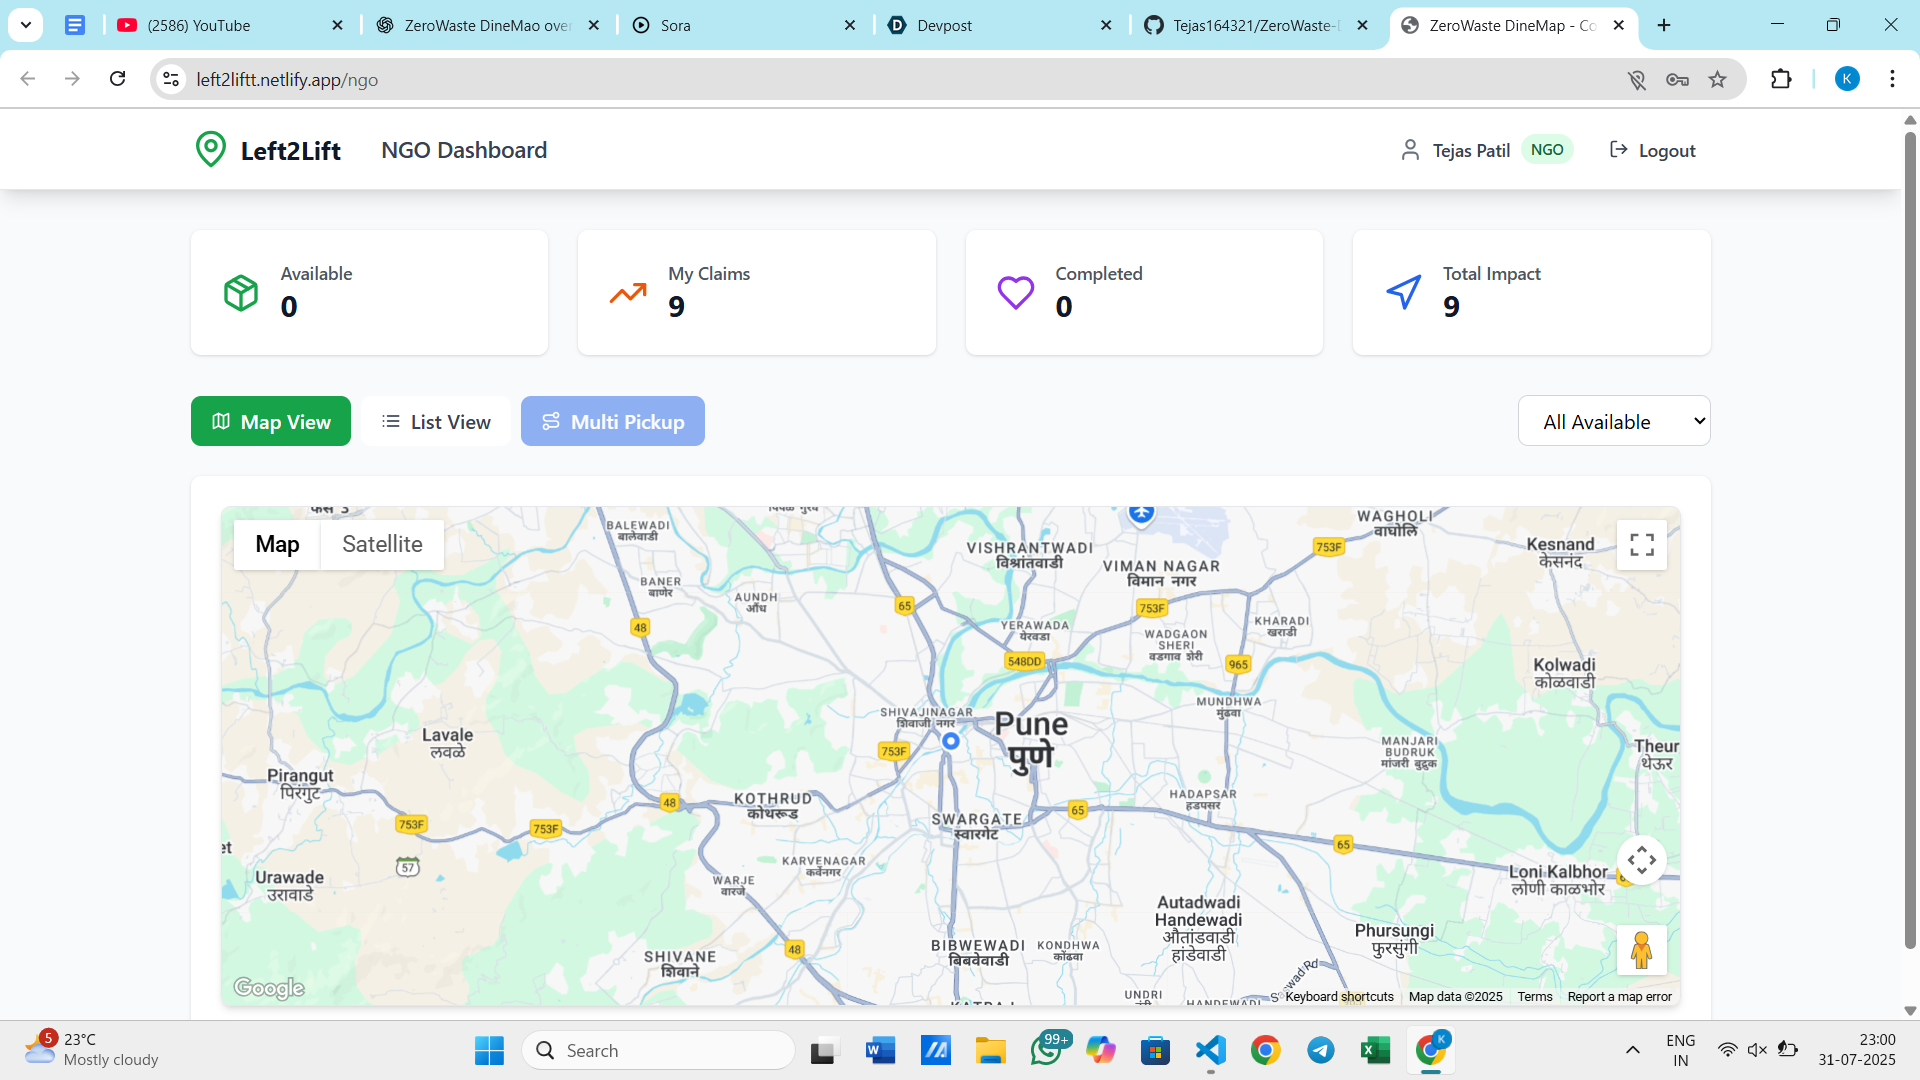Bookmark this page with star icon
The height and width of the screenshot is (1080, 1920).
[1717, 80]
